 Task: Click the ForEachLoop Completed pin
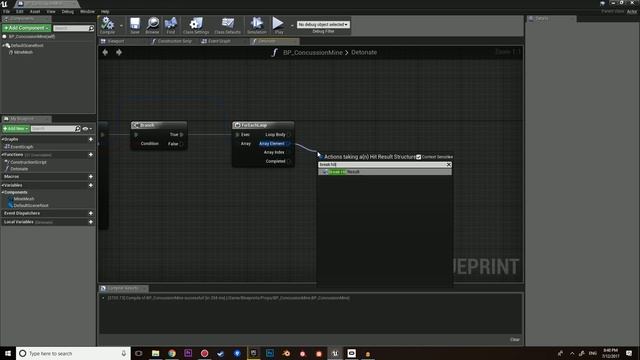[x=289, y=161]
